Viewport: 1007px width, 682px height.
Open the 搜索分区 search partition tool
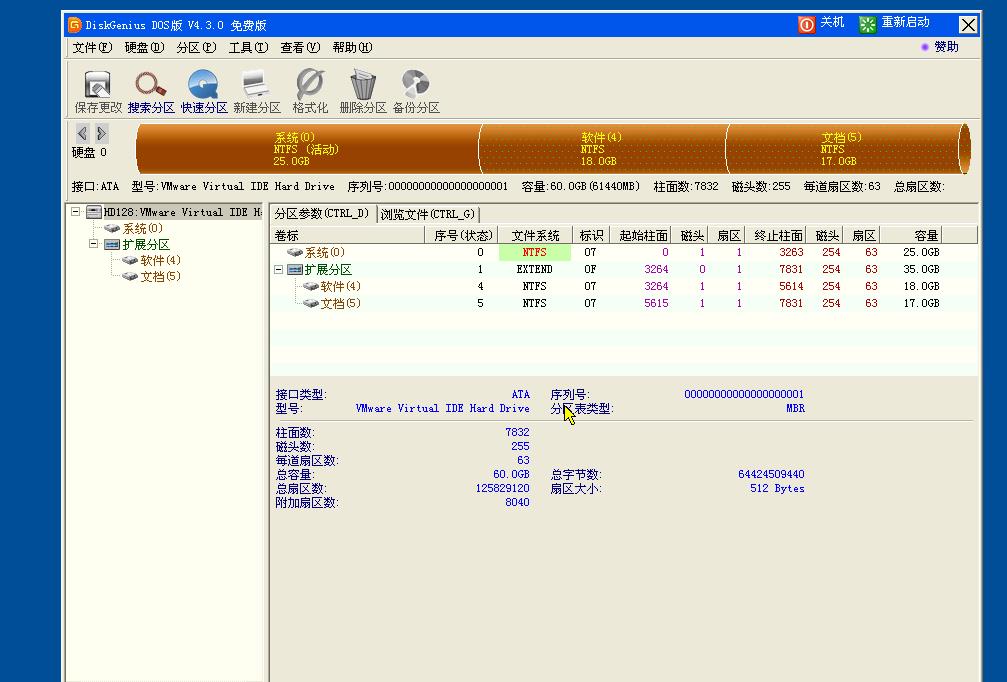click(x=150, y=85)
